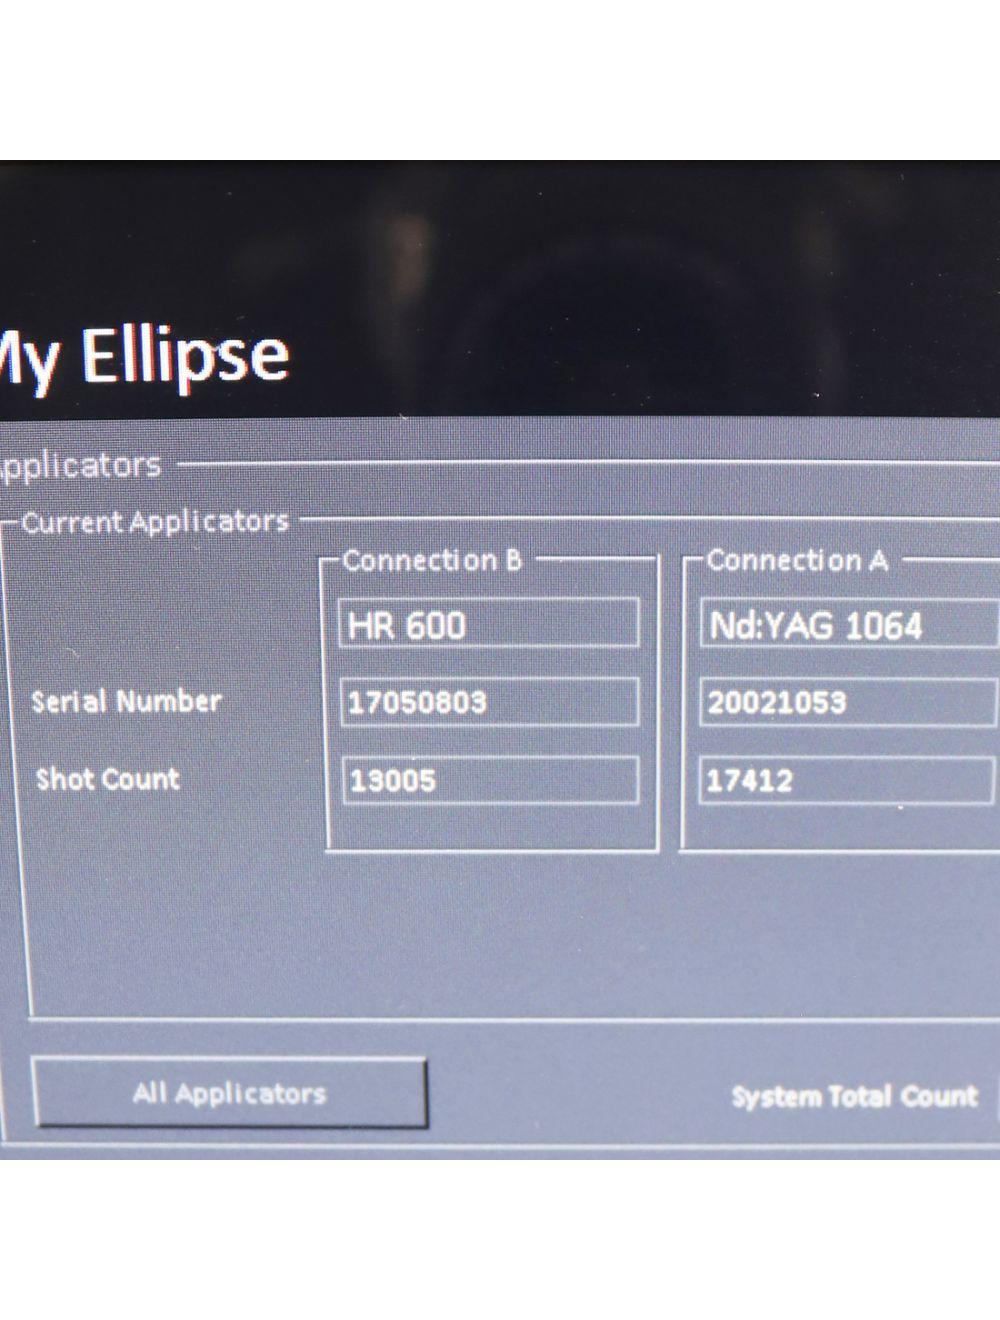The width and height of the screenshot is (1000, 1320).
Task: Select the HR 600 applicator field
Action: [x=489, y=622]
